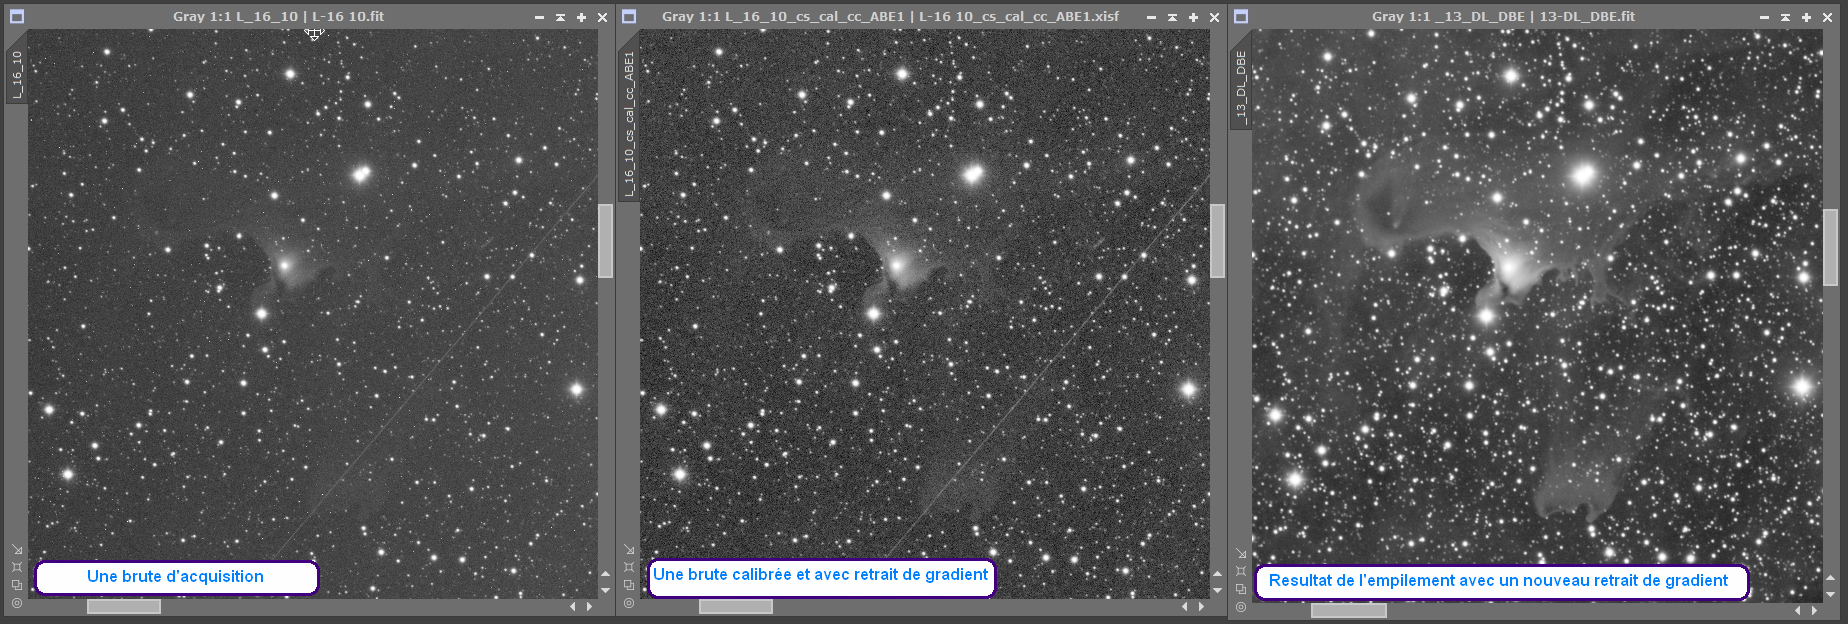Maximize the L-16 10.fit window

tap(581, 17)
